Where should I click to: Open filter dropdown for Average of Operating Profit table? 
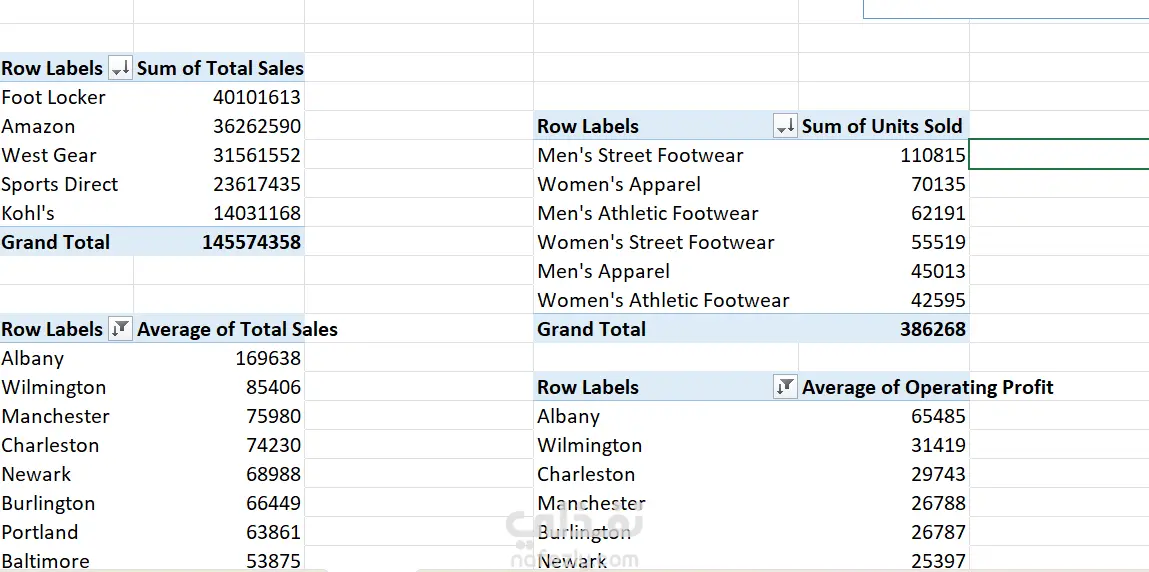point(785,387)
